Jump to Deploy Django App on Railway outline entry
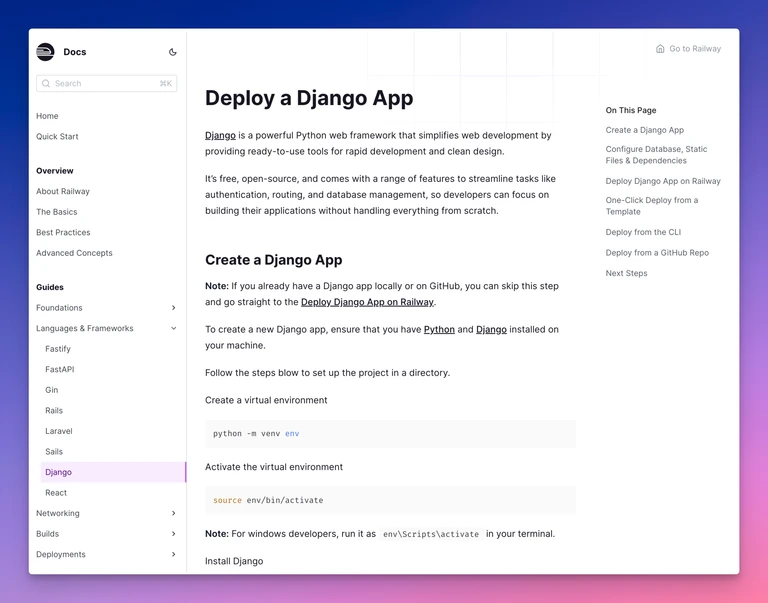This screenshot has height=603, width=768. (663, 181)
